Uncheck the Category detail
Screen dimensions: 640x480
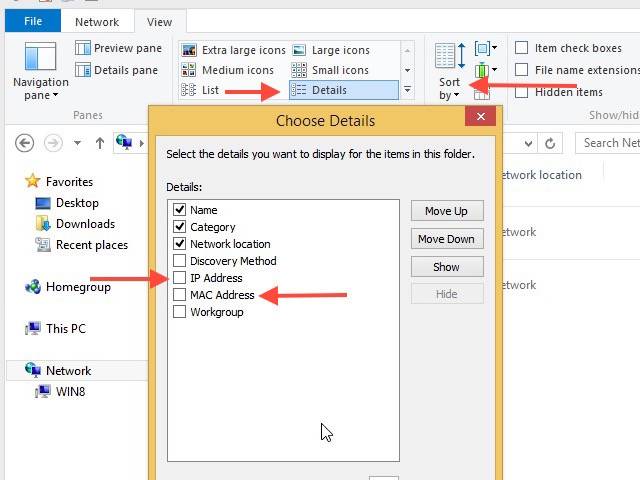pyautogui.click(x=180, y=227)
